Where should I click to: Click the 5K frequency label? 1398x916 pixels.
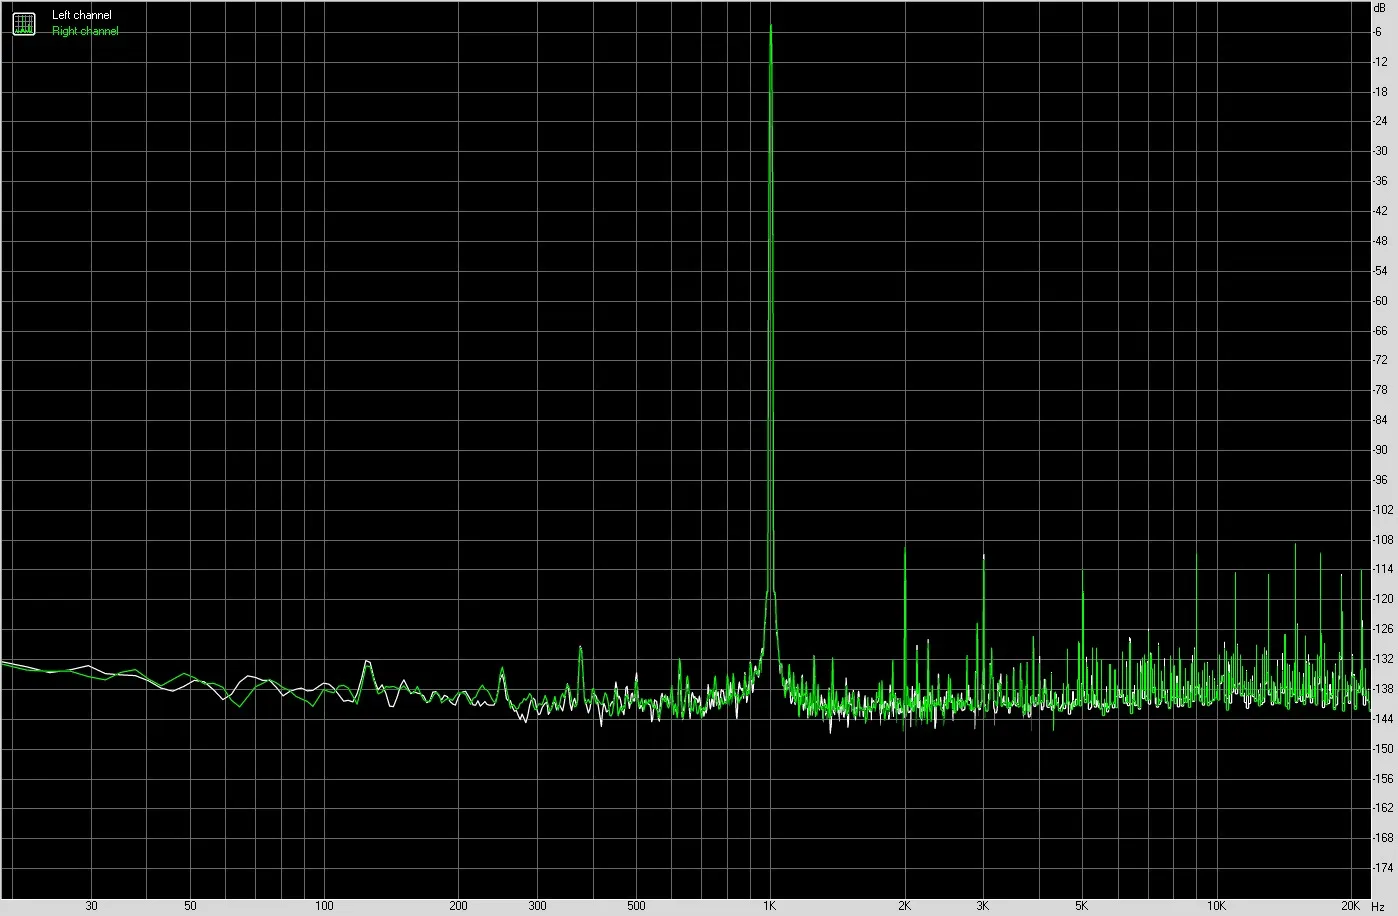pyautogui.click(x=1082, y=906)
